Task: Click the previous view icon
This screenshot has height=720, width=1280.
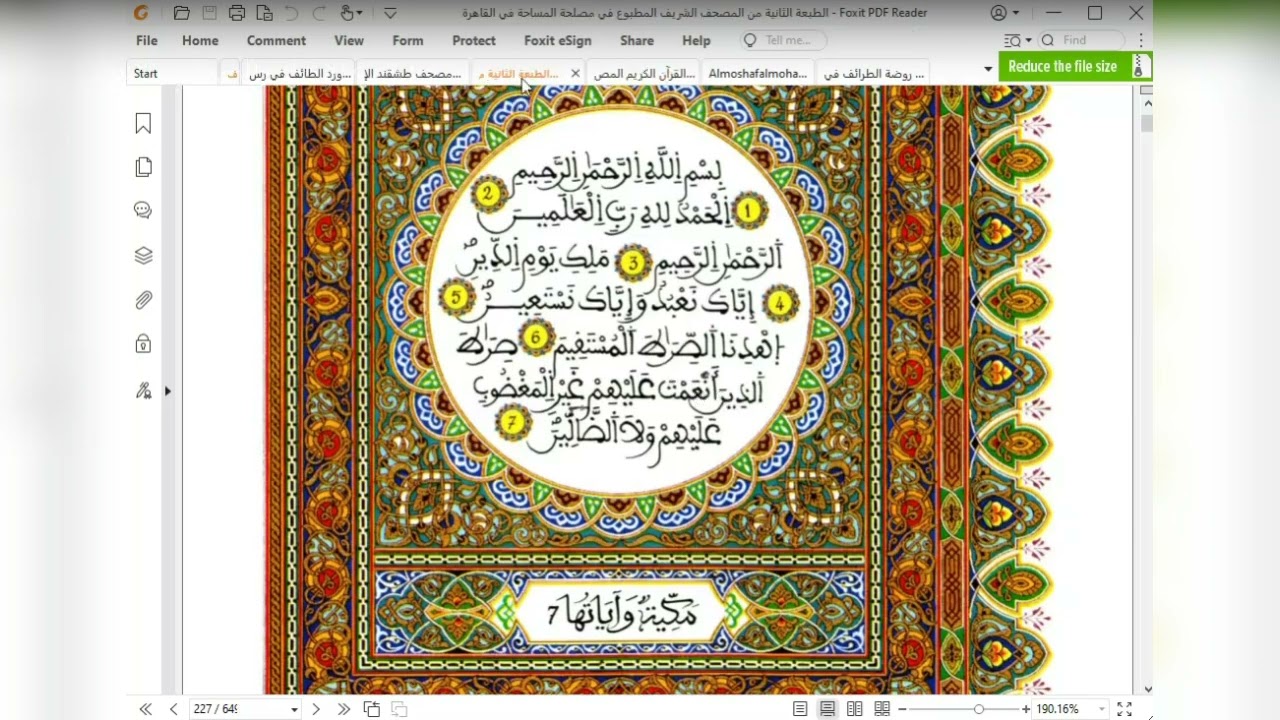Action: 372,709
